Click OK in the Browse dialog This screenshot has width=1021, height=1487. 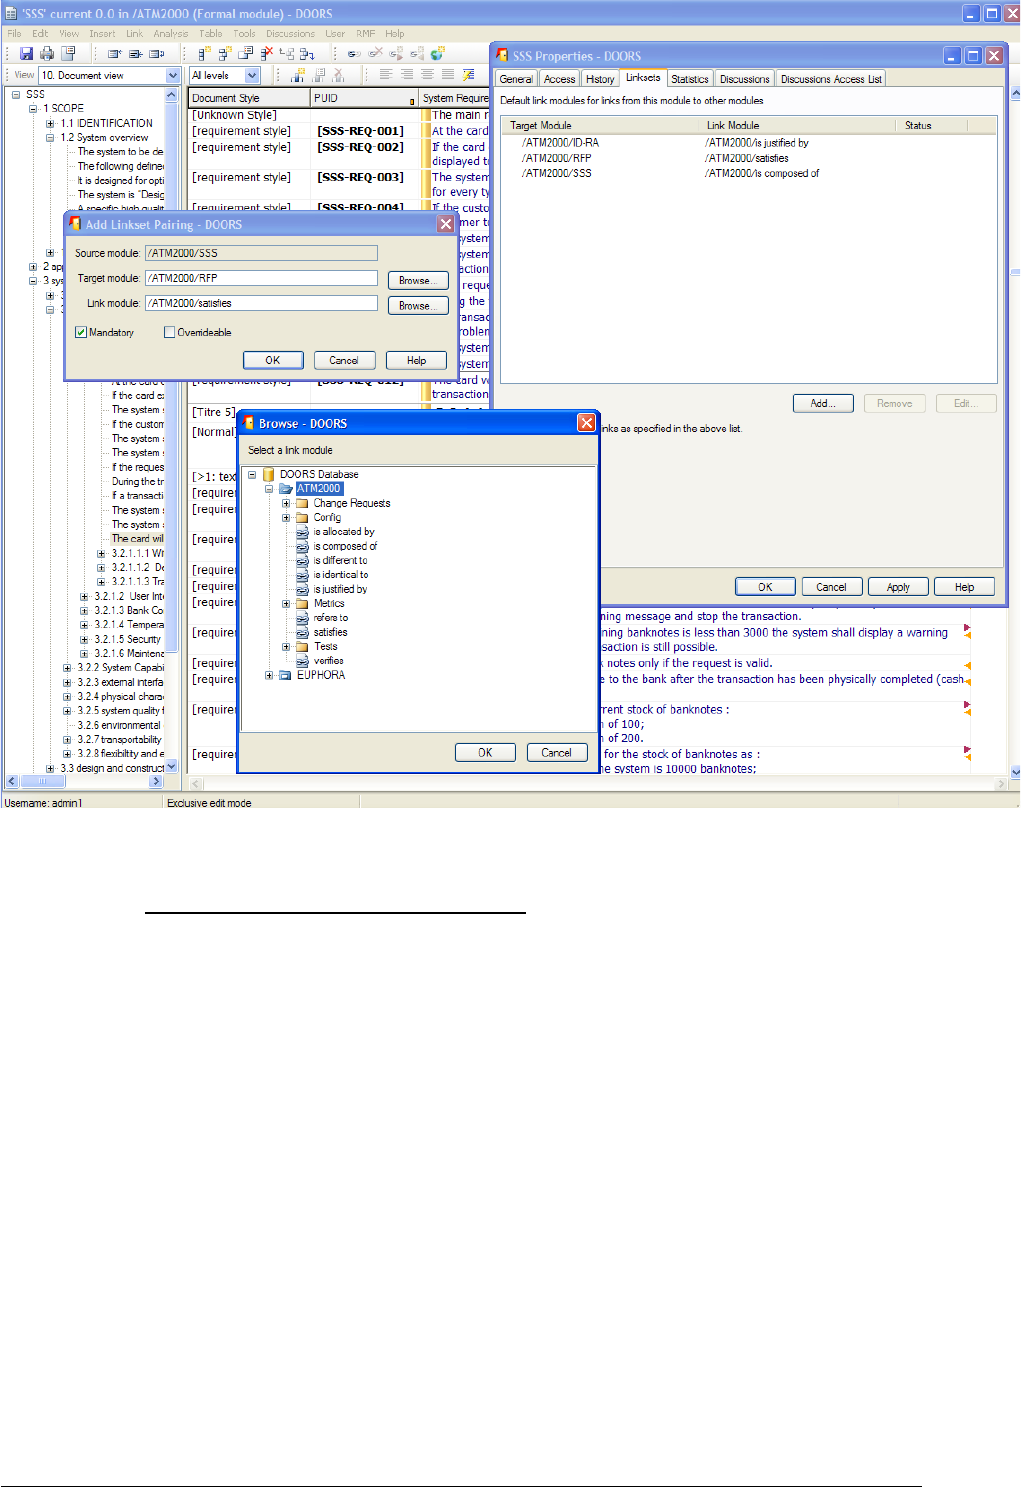pyautogui.click(x=485, y=753)
